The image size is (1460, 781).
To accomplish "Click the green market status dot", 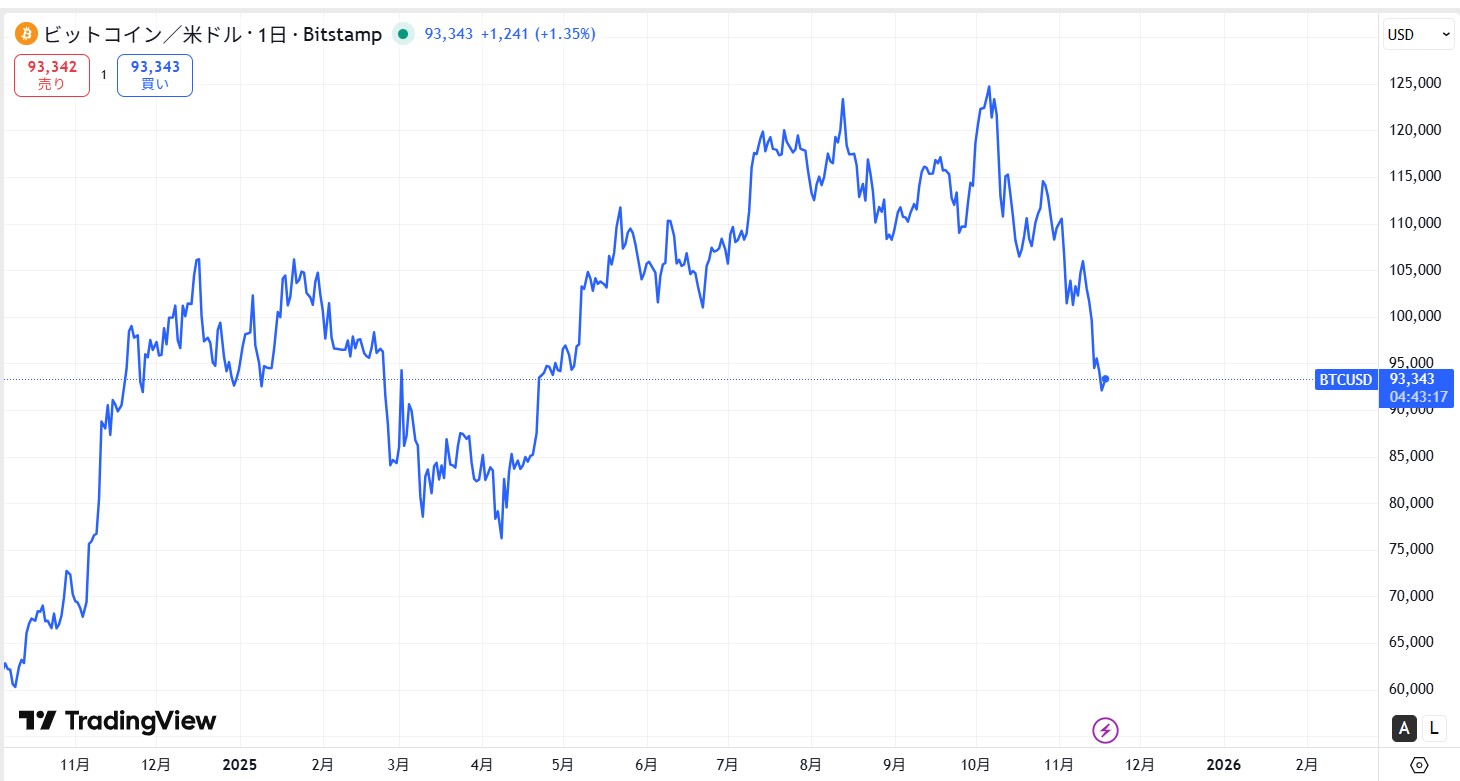I will (x=403, y=33).
